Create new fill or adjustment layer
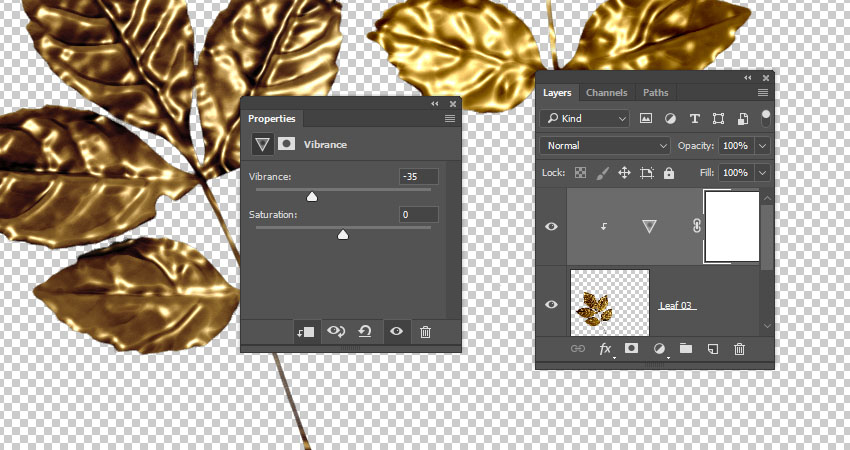Image resolution: width=850 pixels, height=450 pixels. 659,349
